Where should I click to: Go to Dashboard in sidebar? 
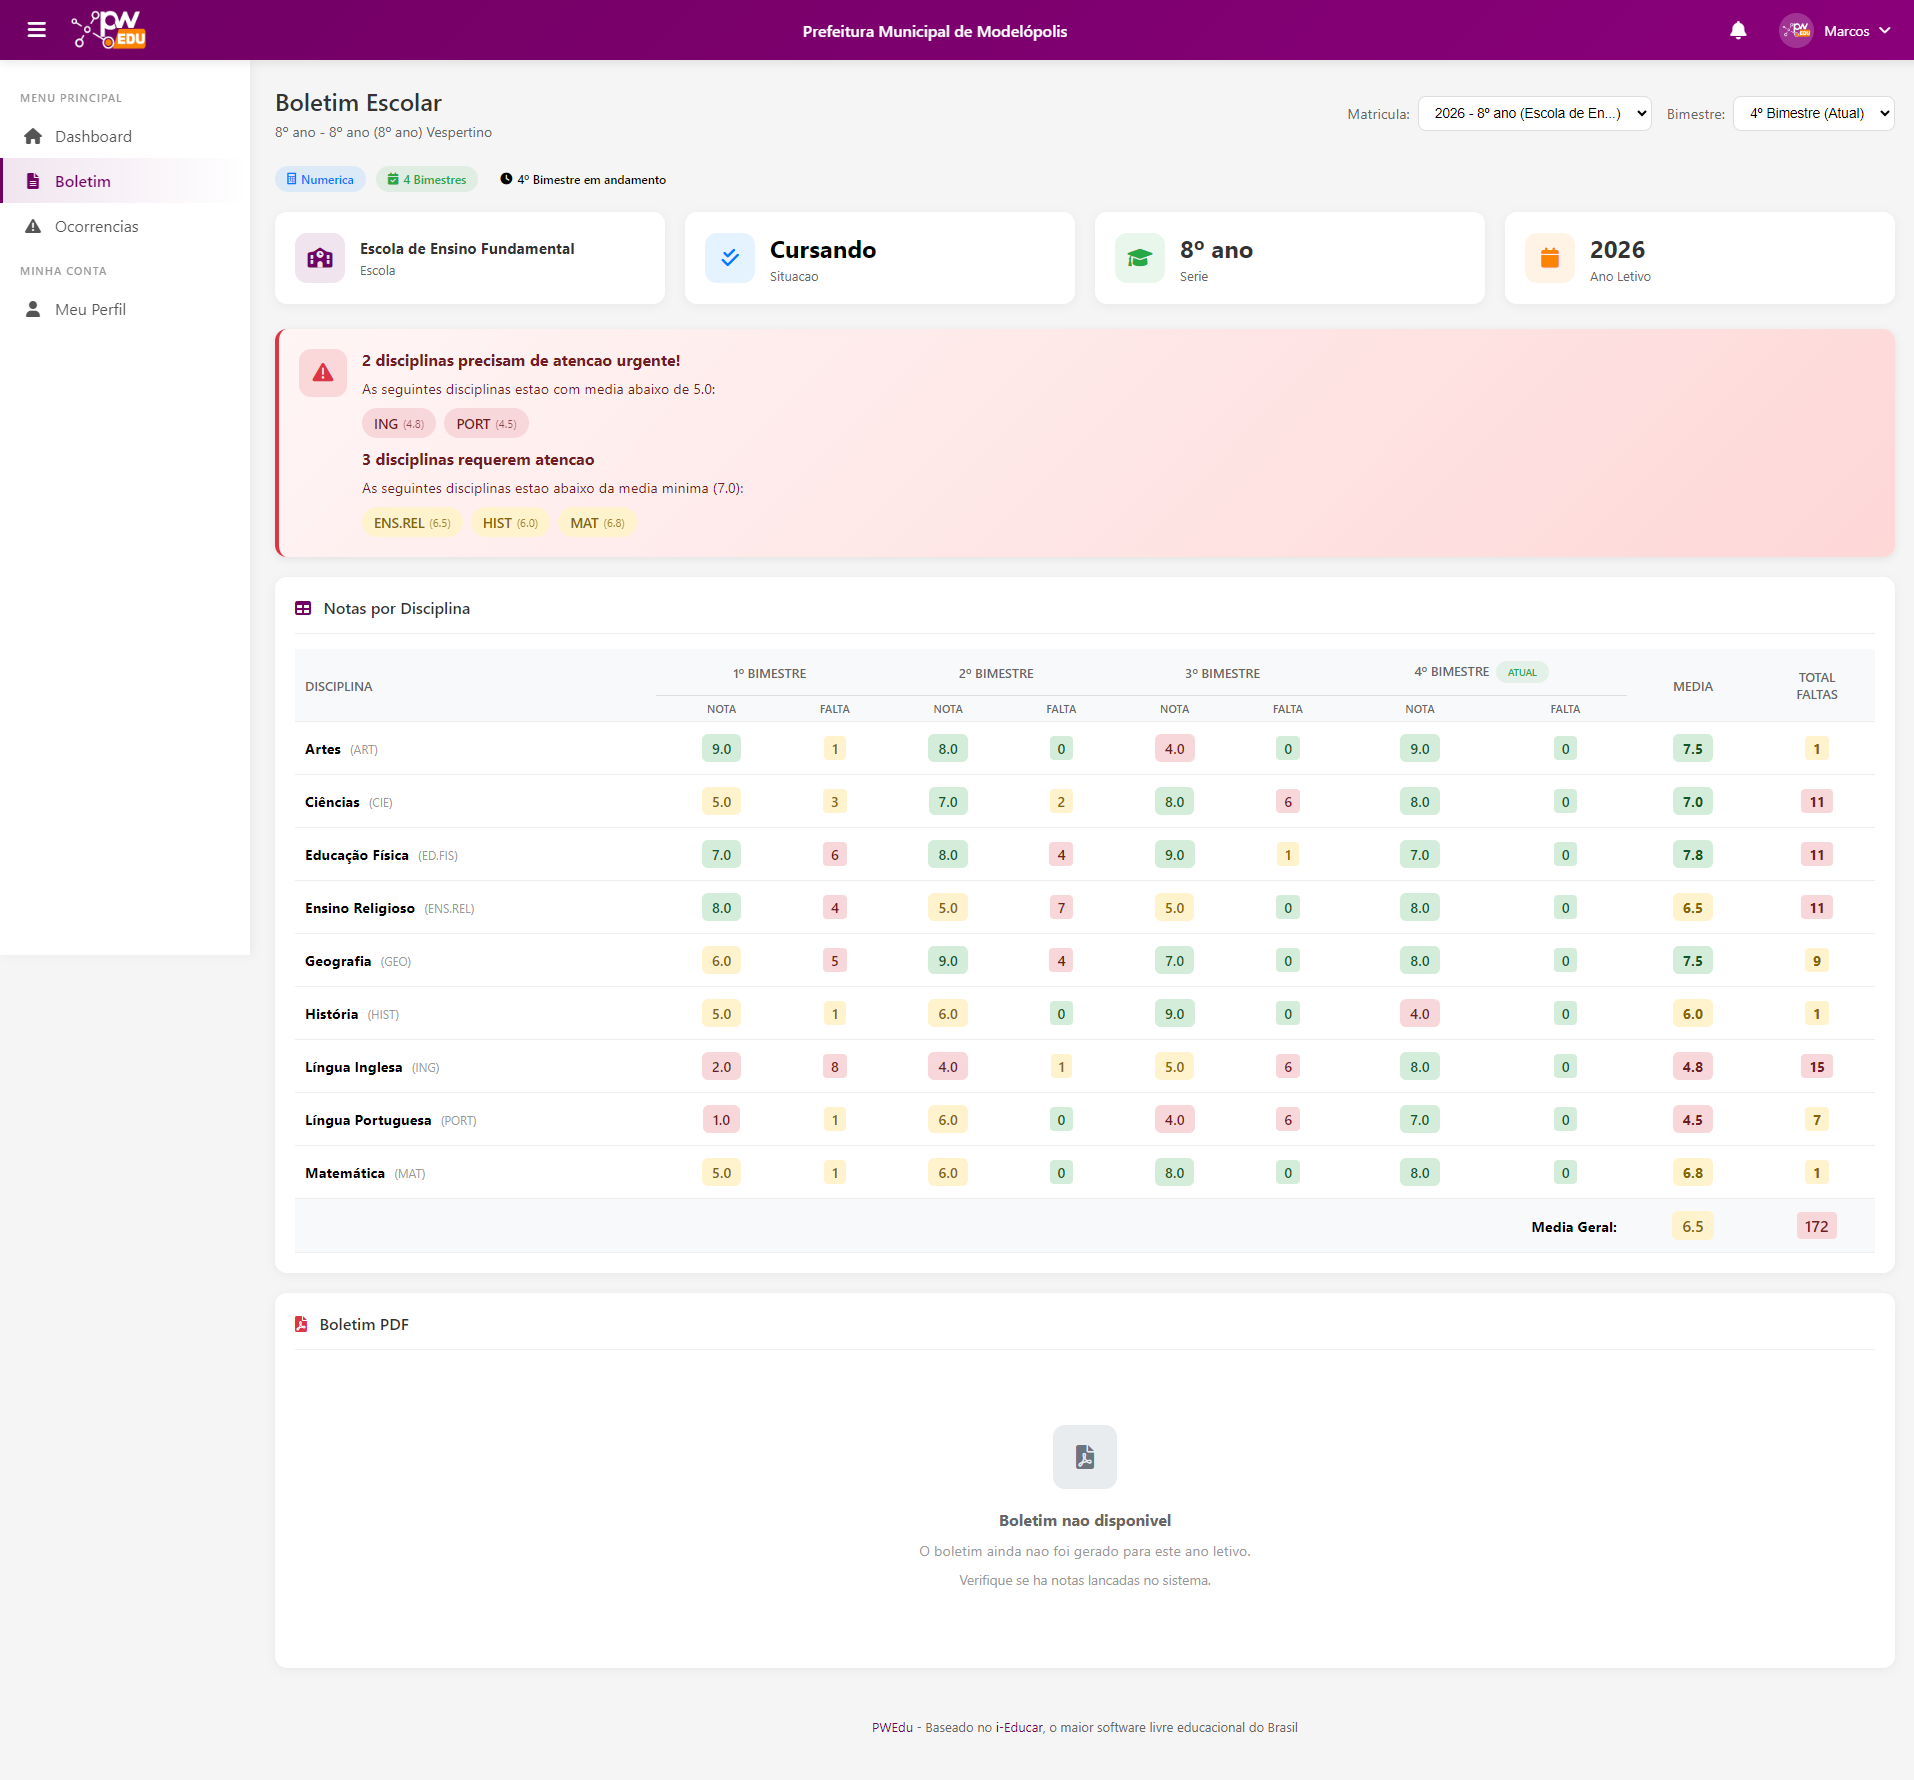[x=93, y=137]
